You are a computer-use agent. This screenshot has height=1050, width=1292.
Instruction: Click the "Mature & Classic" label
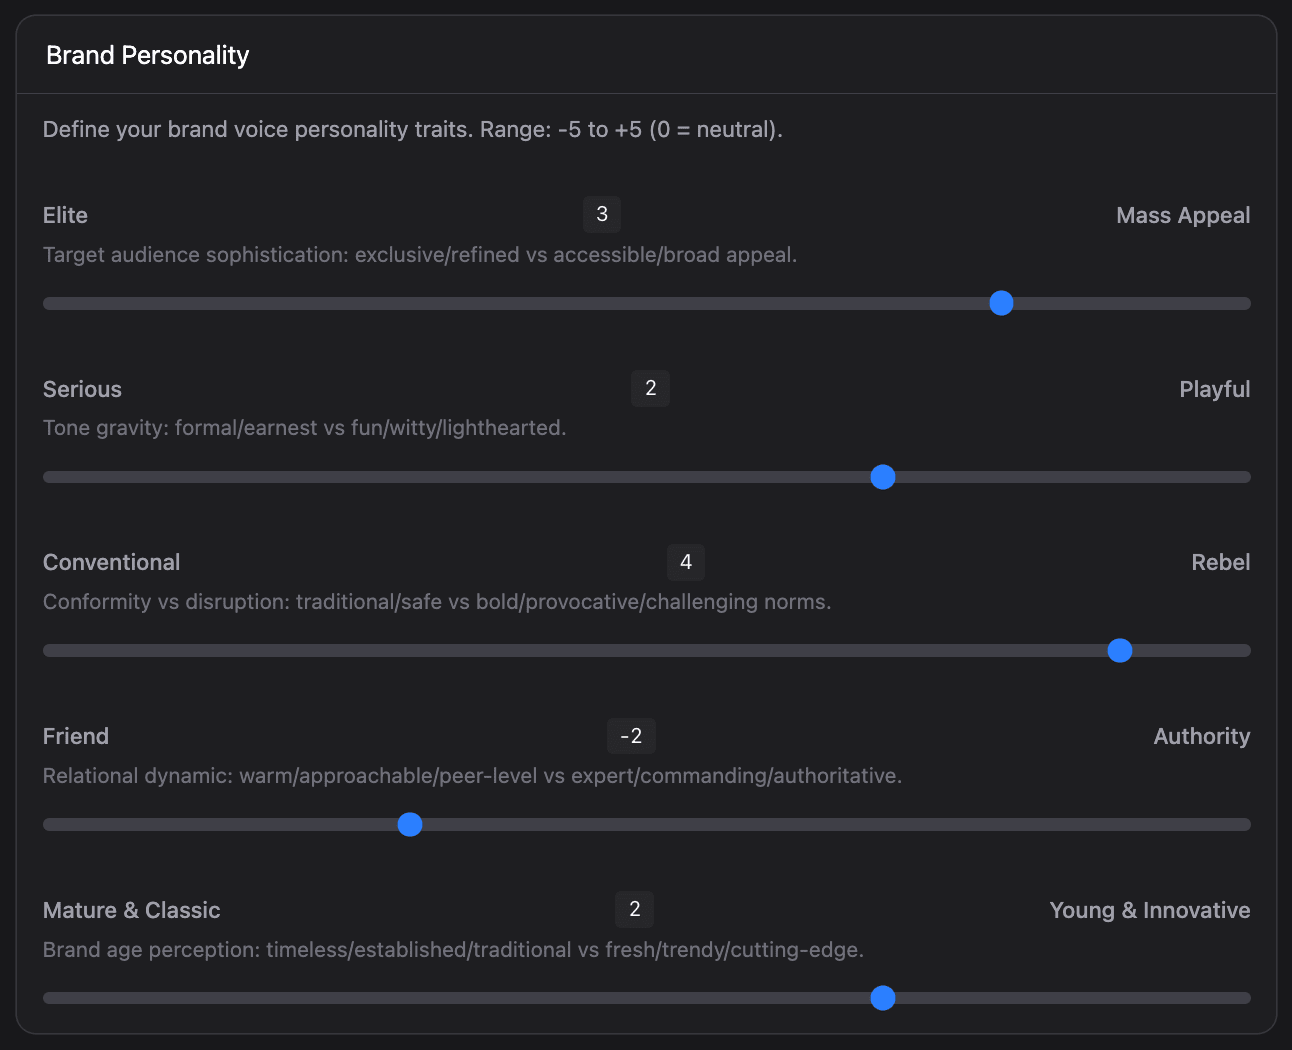[x=132, y=910]
